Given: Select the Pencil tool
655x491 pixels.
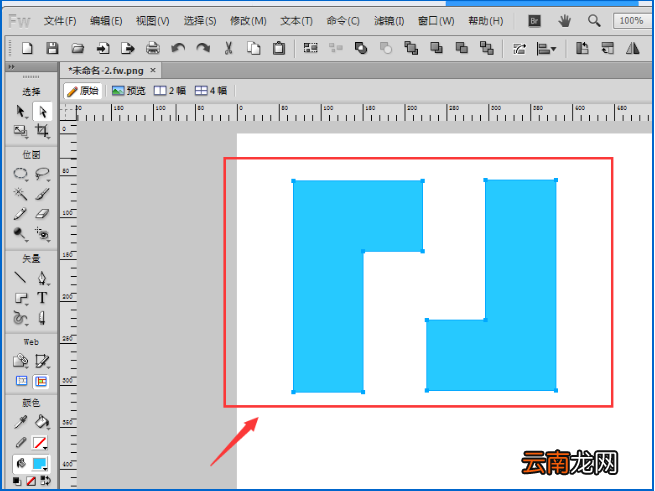Looking at the screenshot, I should (x=20, y=214).
